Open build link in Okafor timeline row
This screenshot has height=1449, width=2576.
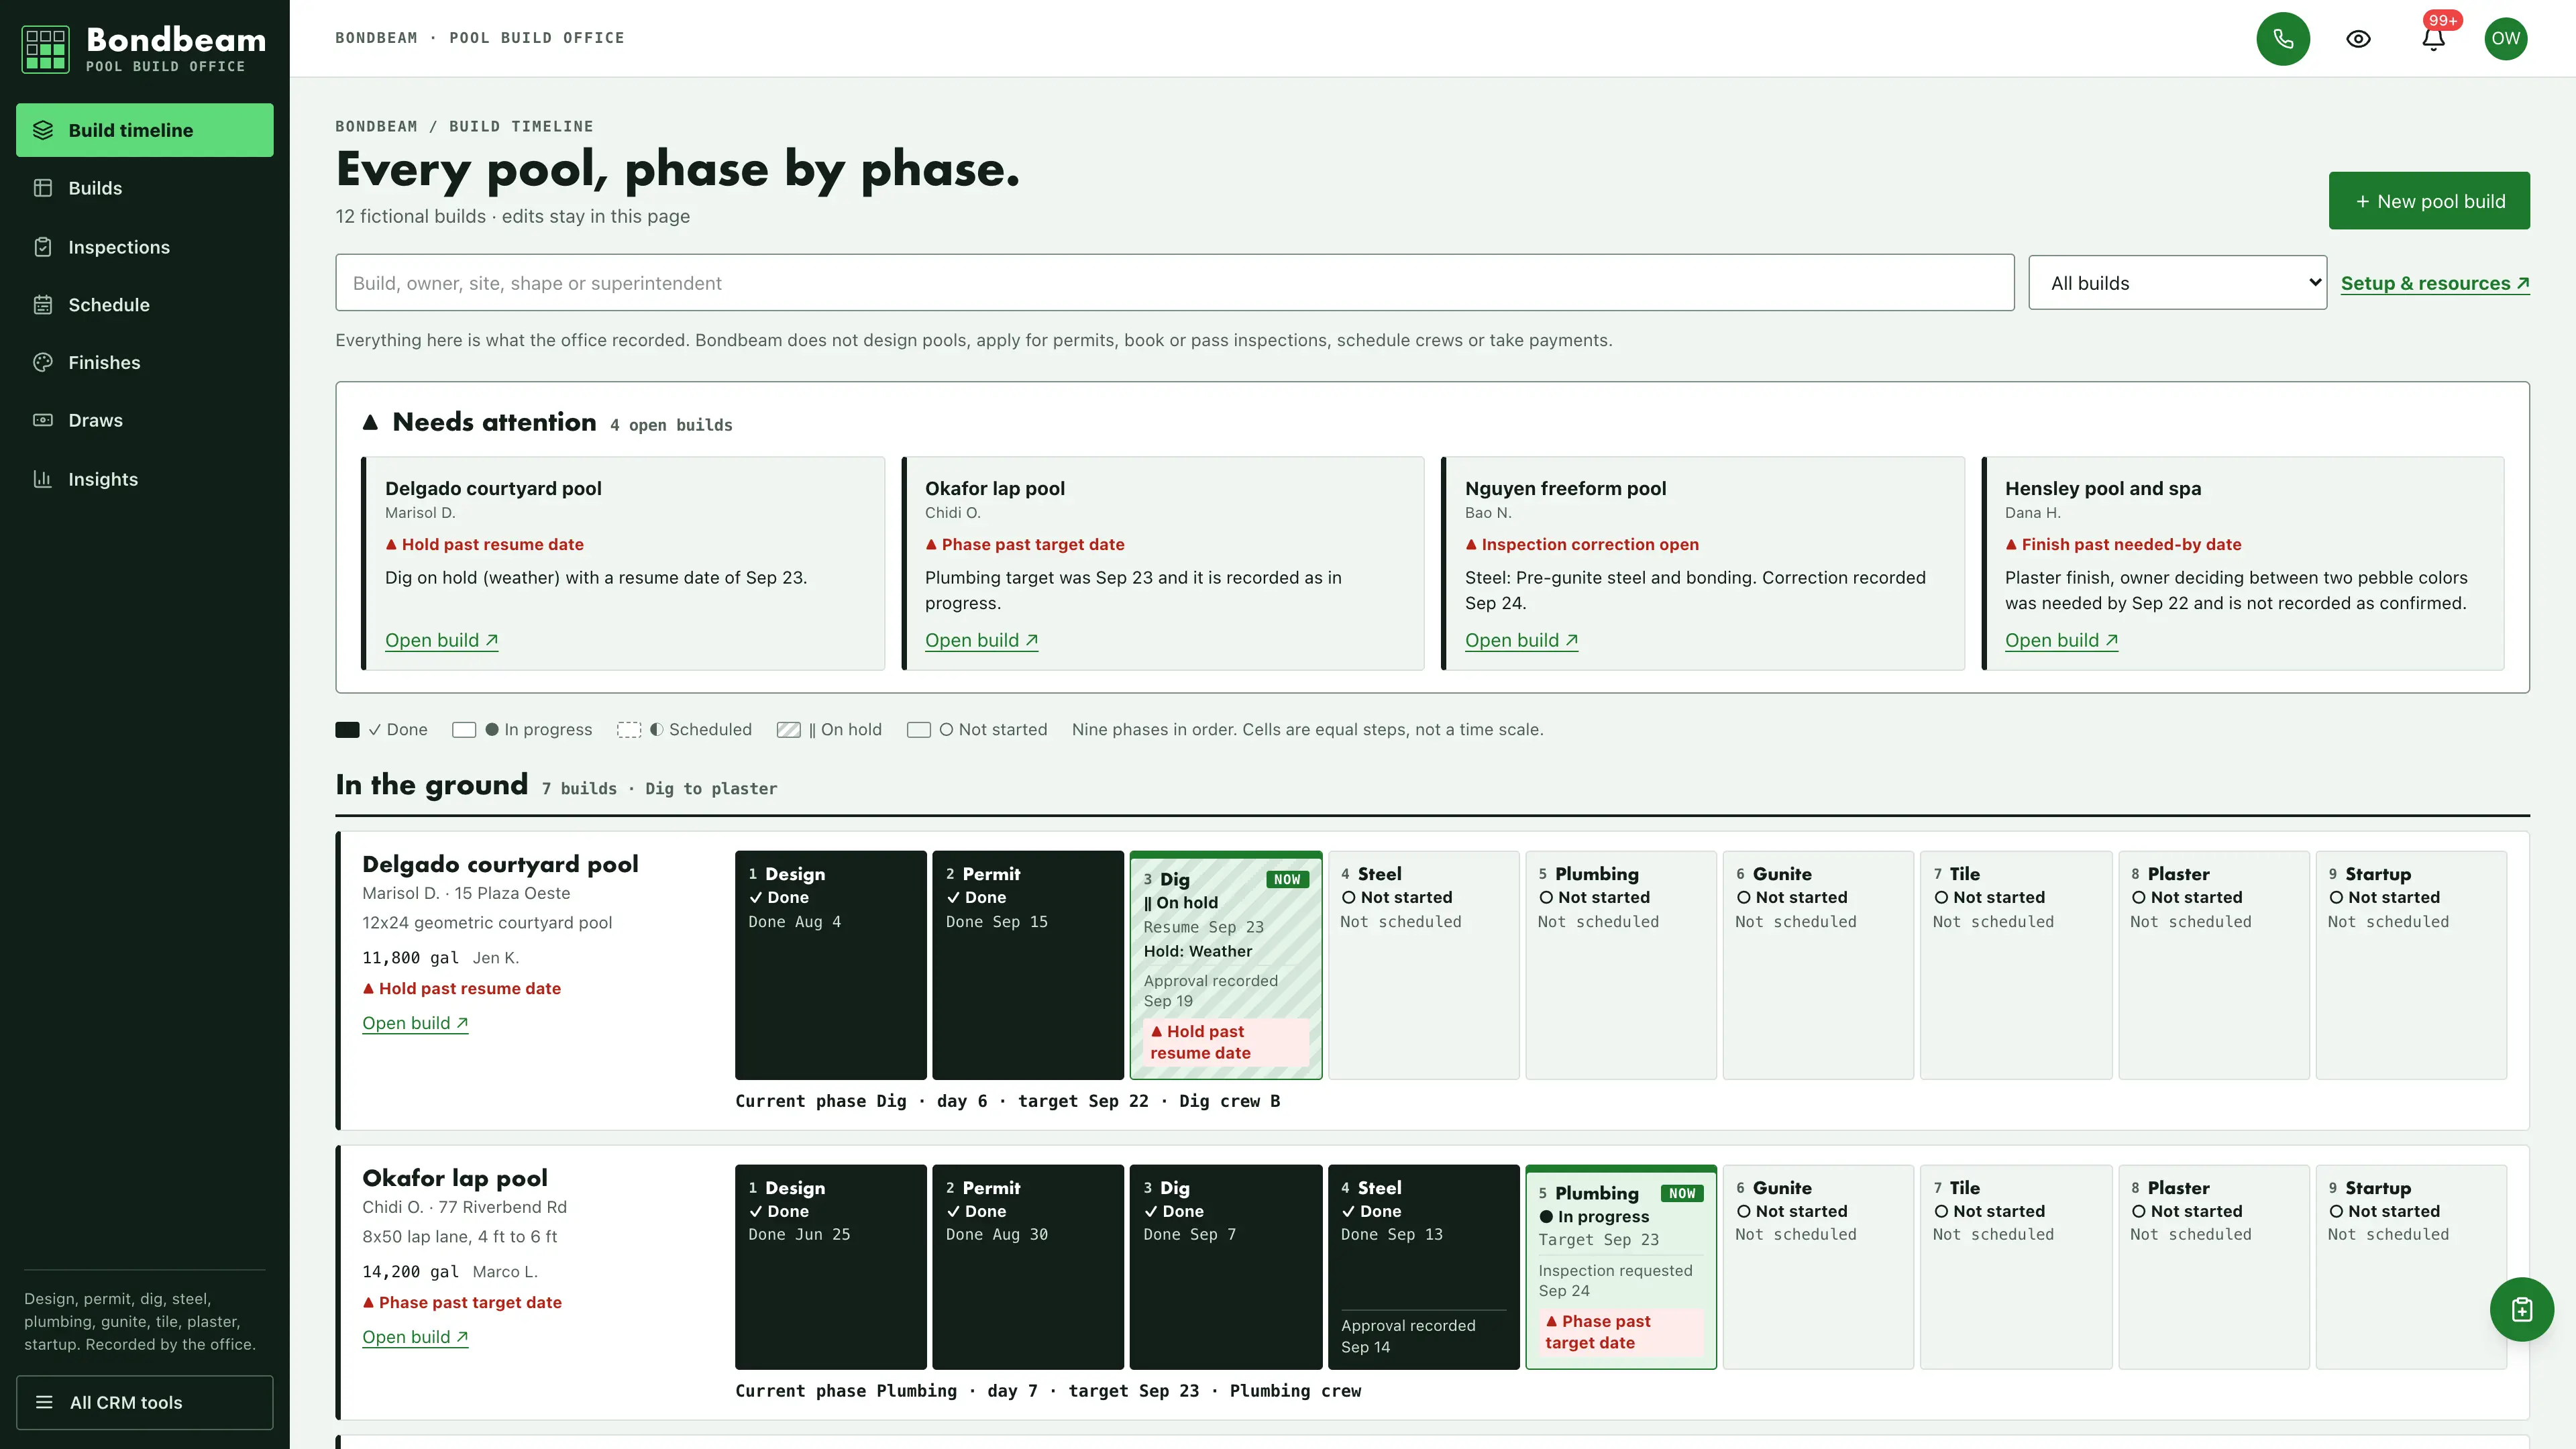tap(415, 1337)
